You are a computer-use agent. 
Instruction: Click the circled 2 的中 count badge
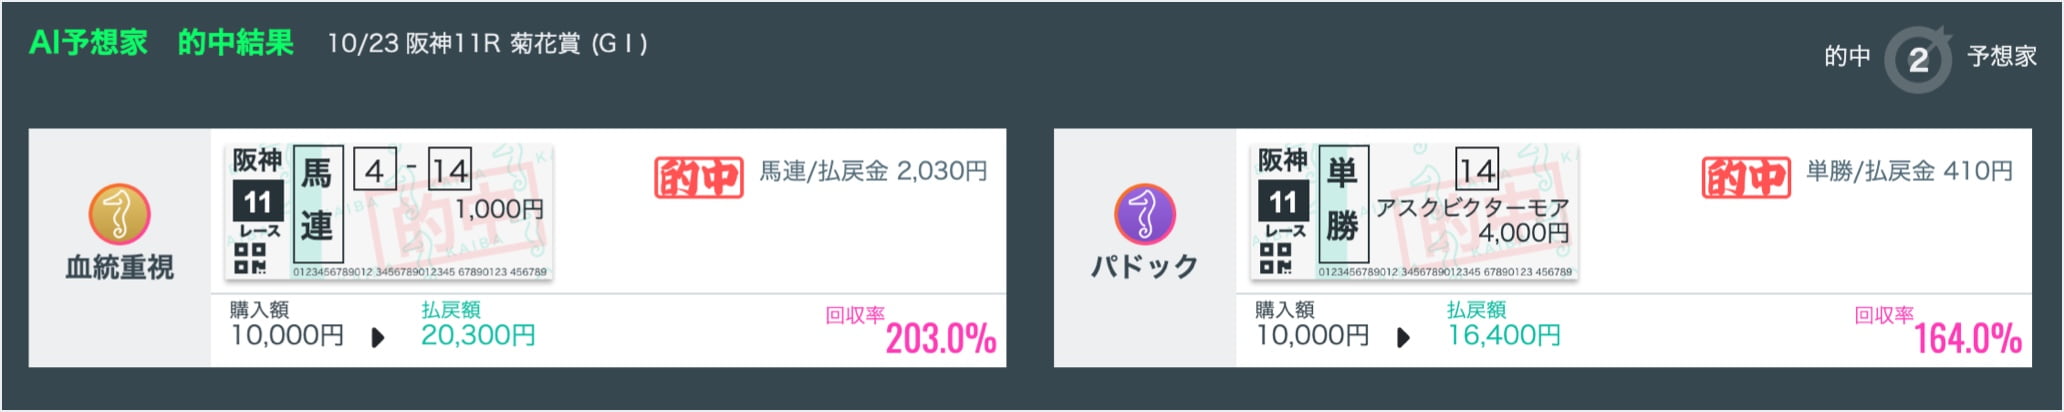click(x=1917, y=59)
